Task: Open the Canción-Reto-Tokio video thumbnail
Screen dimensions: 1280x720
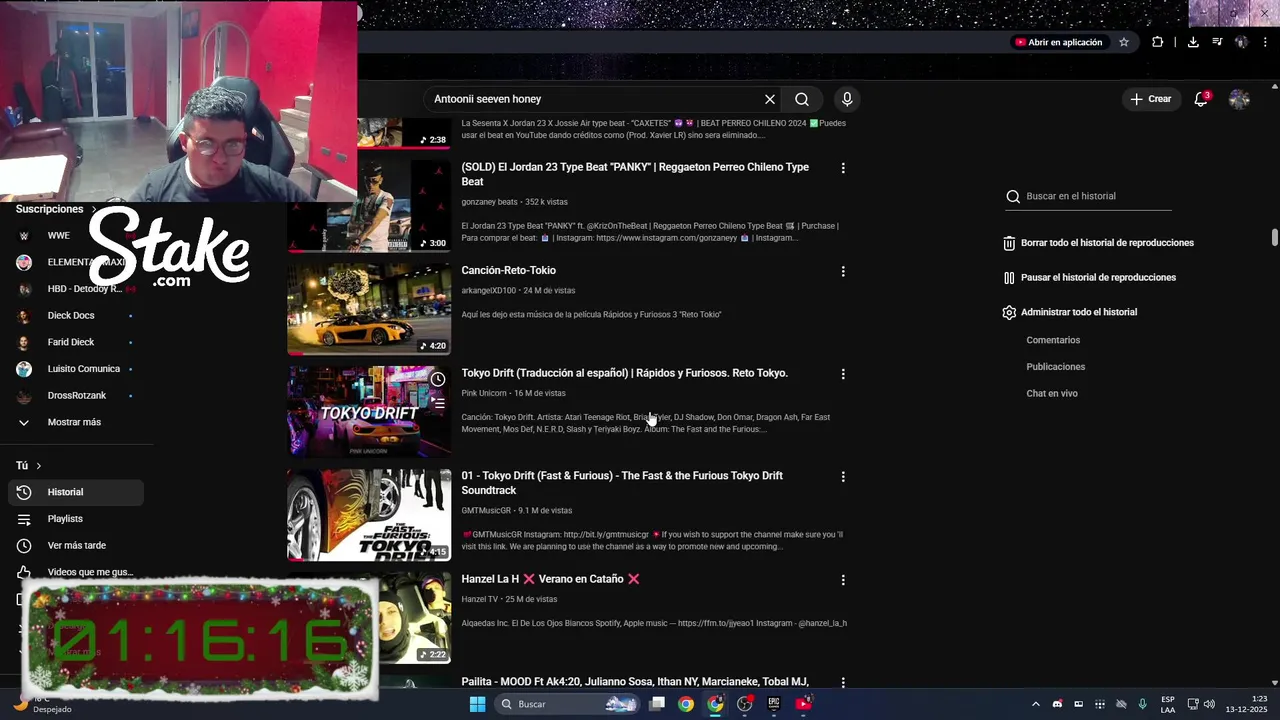Action: click(369, 309)
